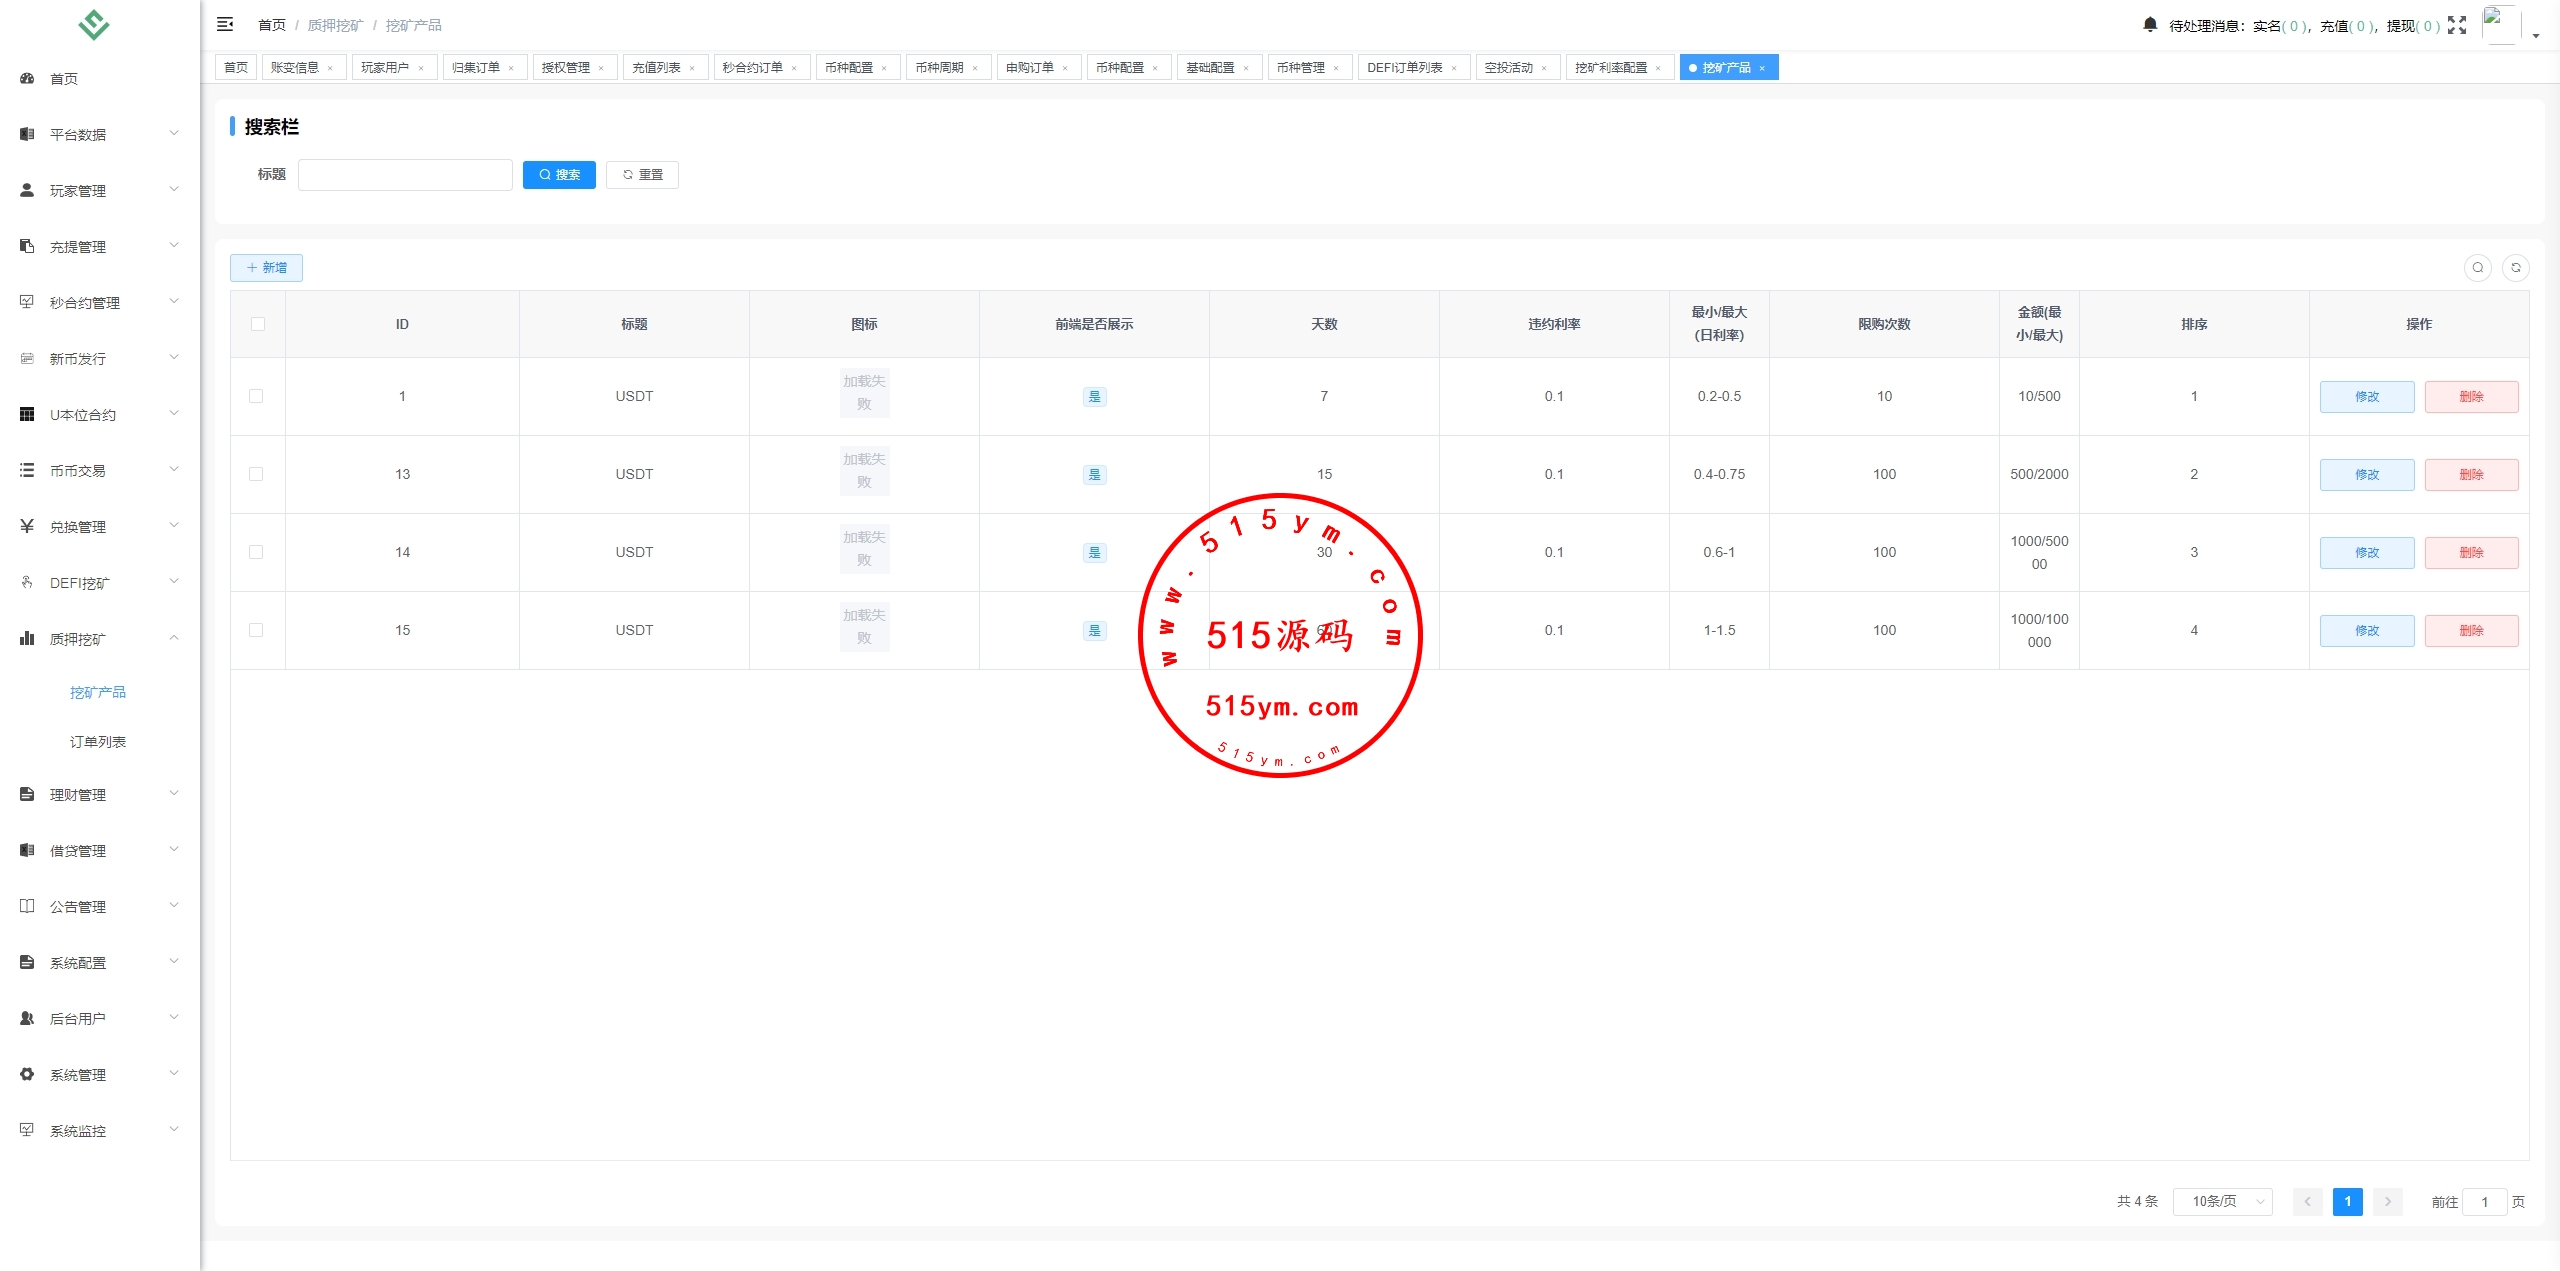The image size is (2560, 1271).
Task: Click the 标题 search input field
Action: [x=405, y=175]
